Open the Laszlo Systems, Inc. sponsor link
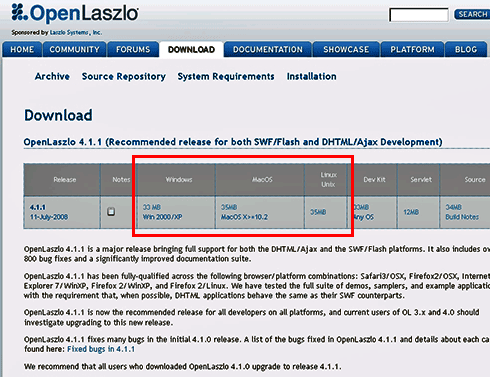Screen dimensions: 490x377 click(x=76, y=33)
